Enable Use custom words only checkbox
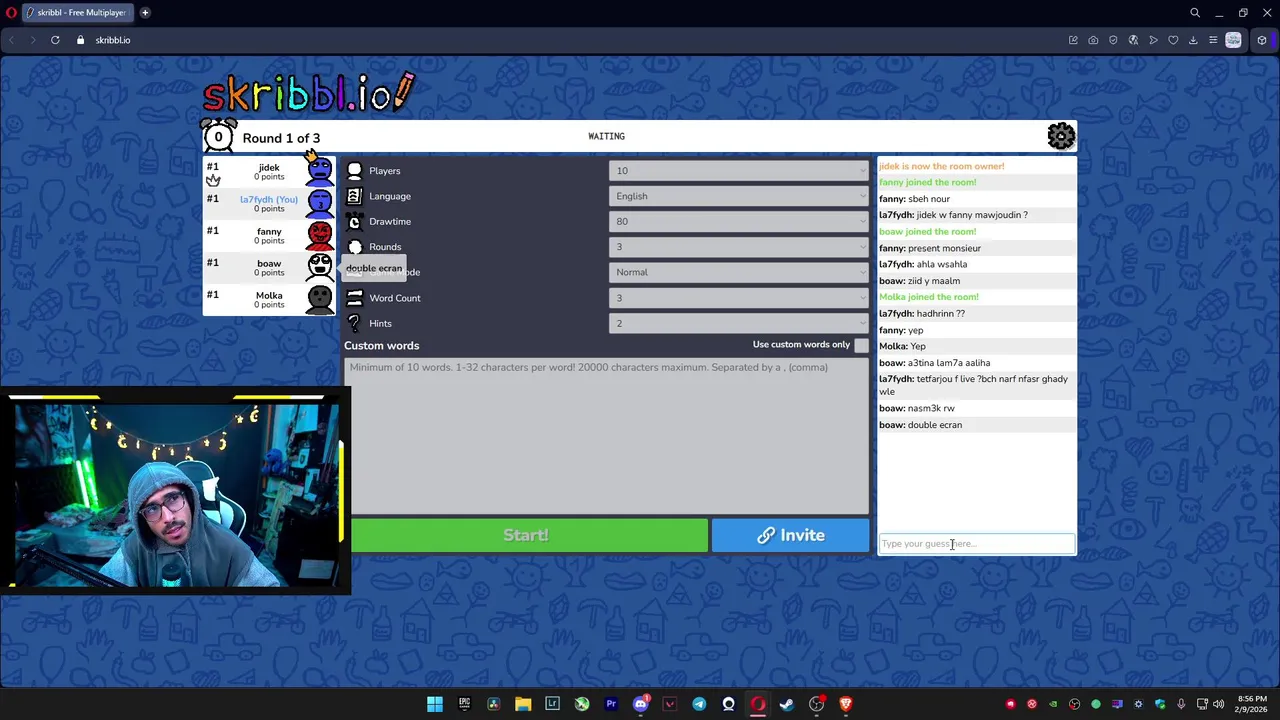Viewport: 1280px width, 720px height. pyautogui.click(x=861, y=345)
